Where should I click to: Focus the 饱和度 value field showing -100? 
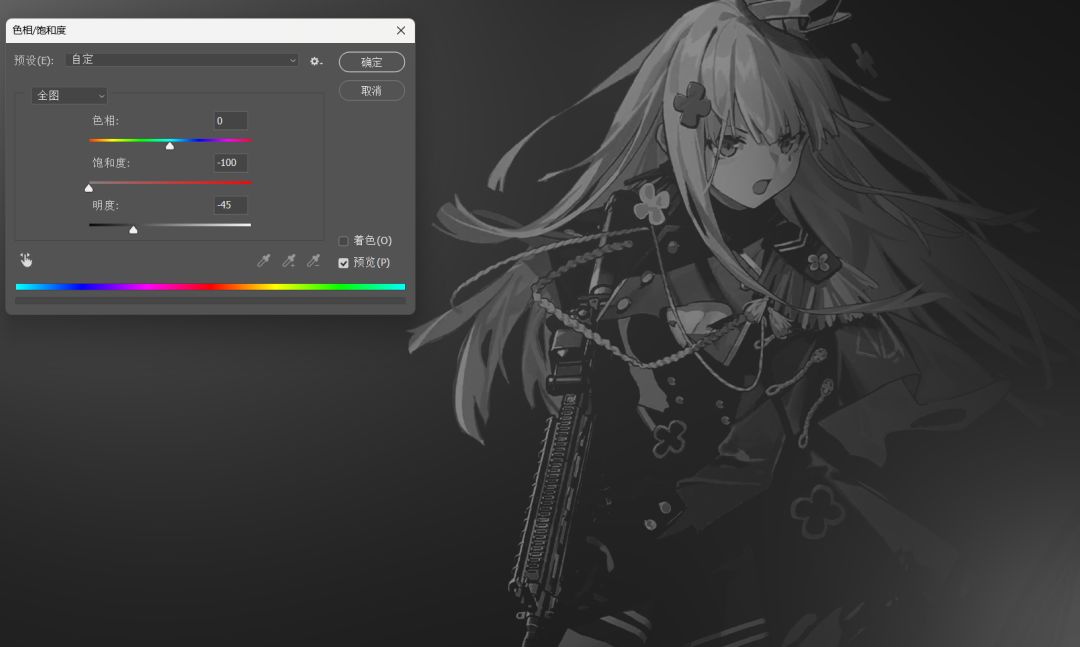coord(230,163)
